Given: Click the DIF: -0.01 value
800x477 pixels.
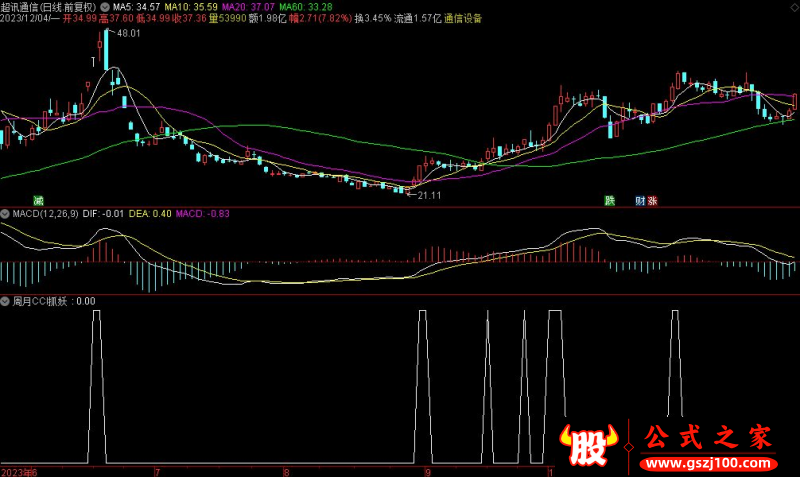Looking at the screenshot, I should tap(103, 214).
